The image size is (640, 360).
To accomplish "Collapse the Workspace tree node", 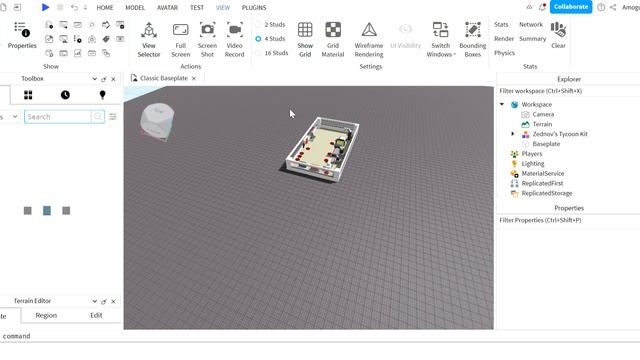I will [x=502, y=104].
